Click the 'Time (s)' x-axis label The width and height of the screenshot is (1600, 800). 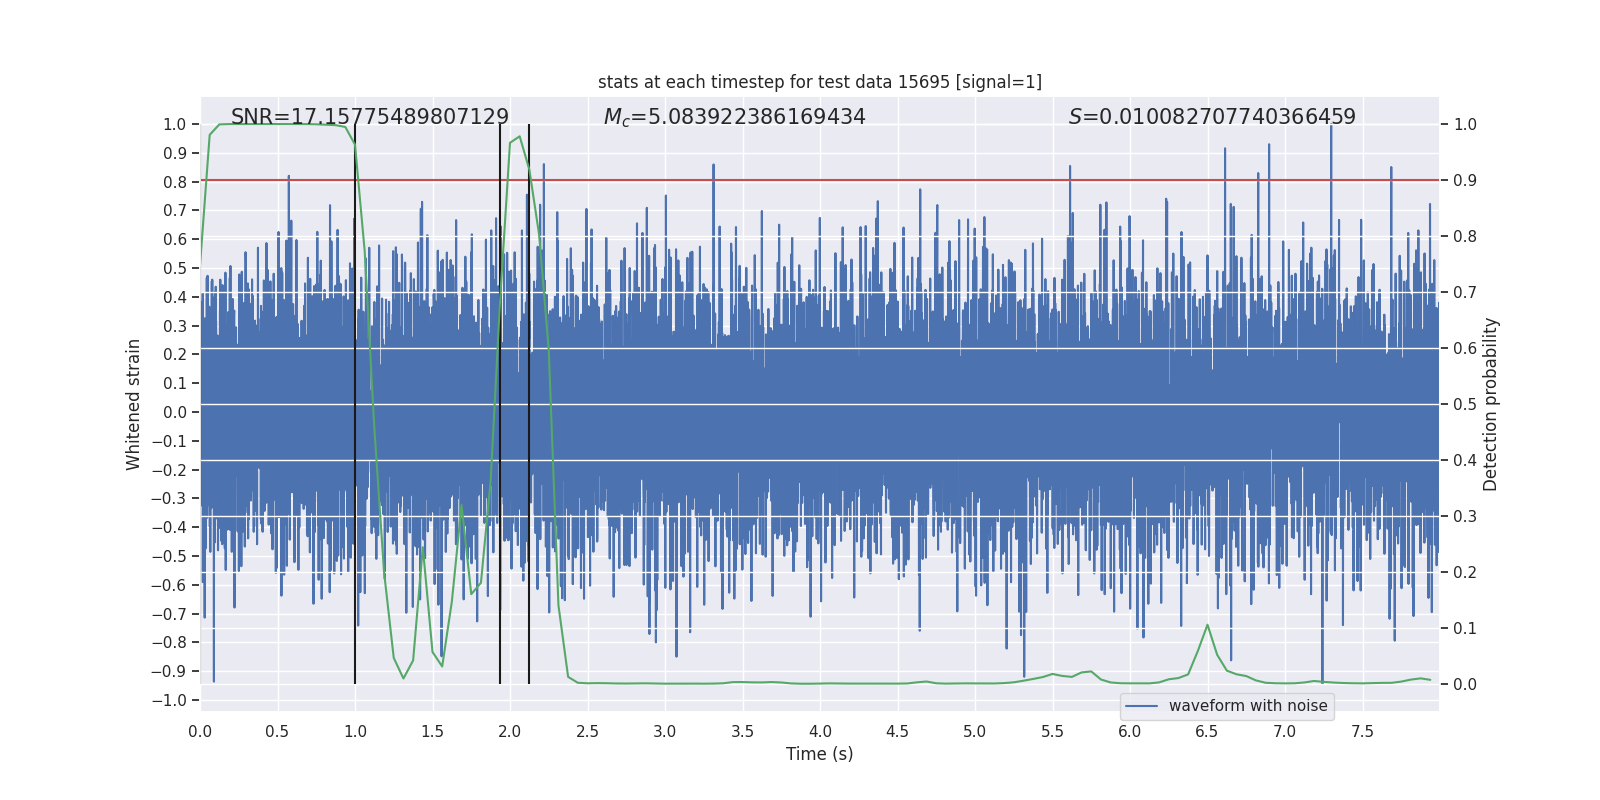tap(820, 754)
